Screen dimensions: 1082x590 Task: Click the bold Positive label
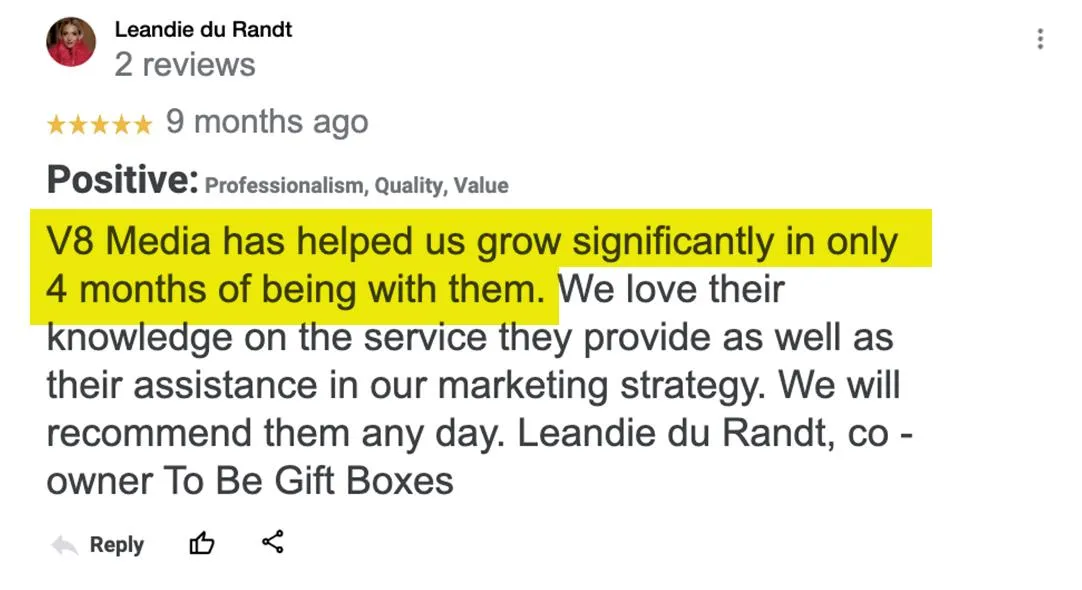pyautogui.click(x=122, y=180)
